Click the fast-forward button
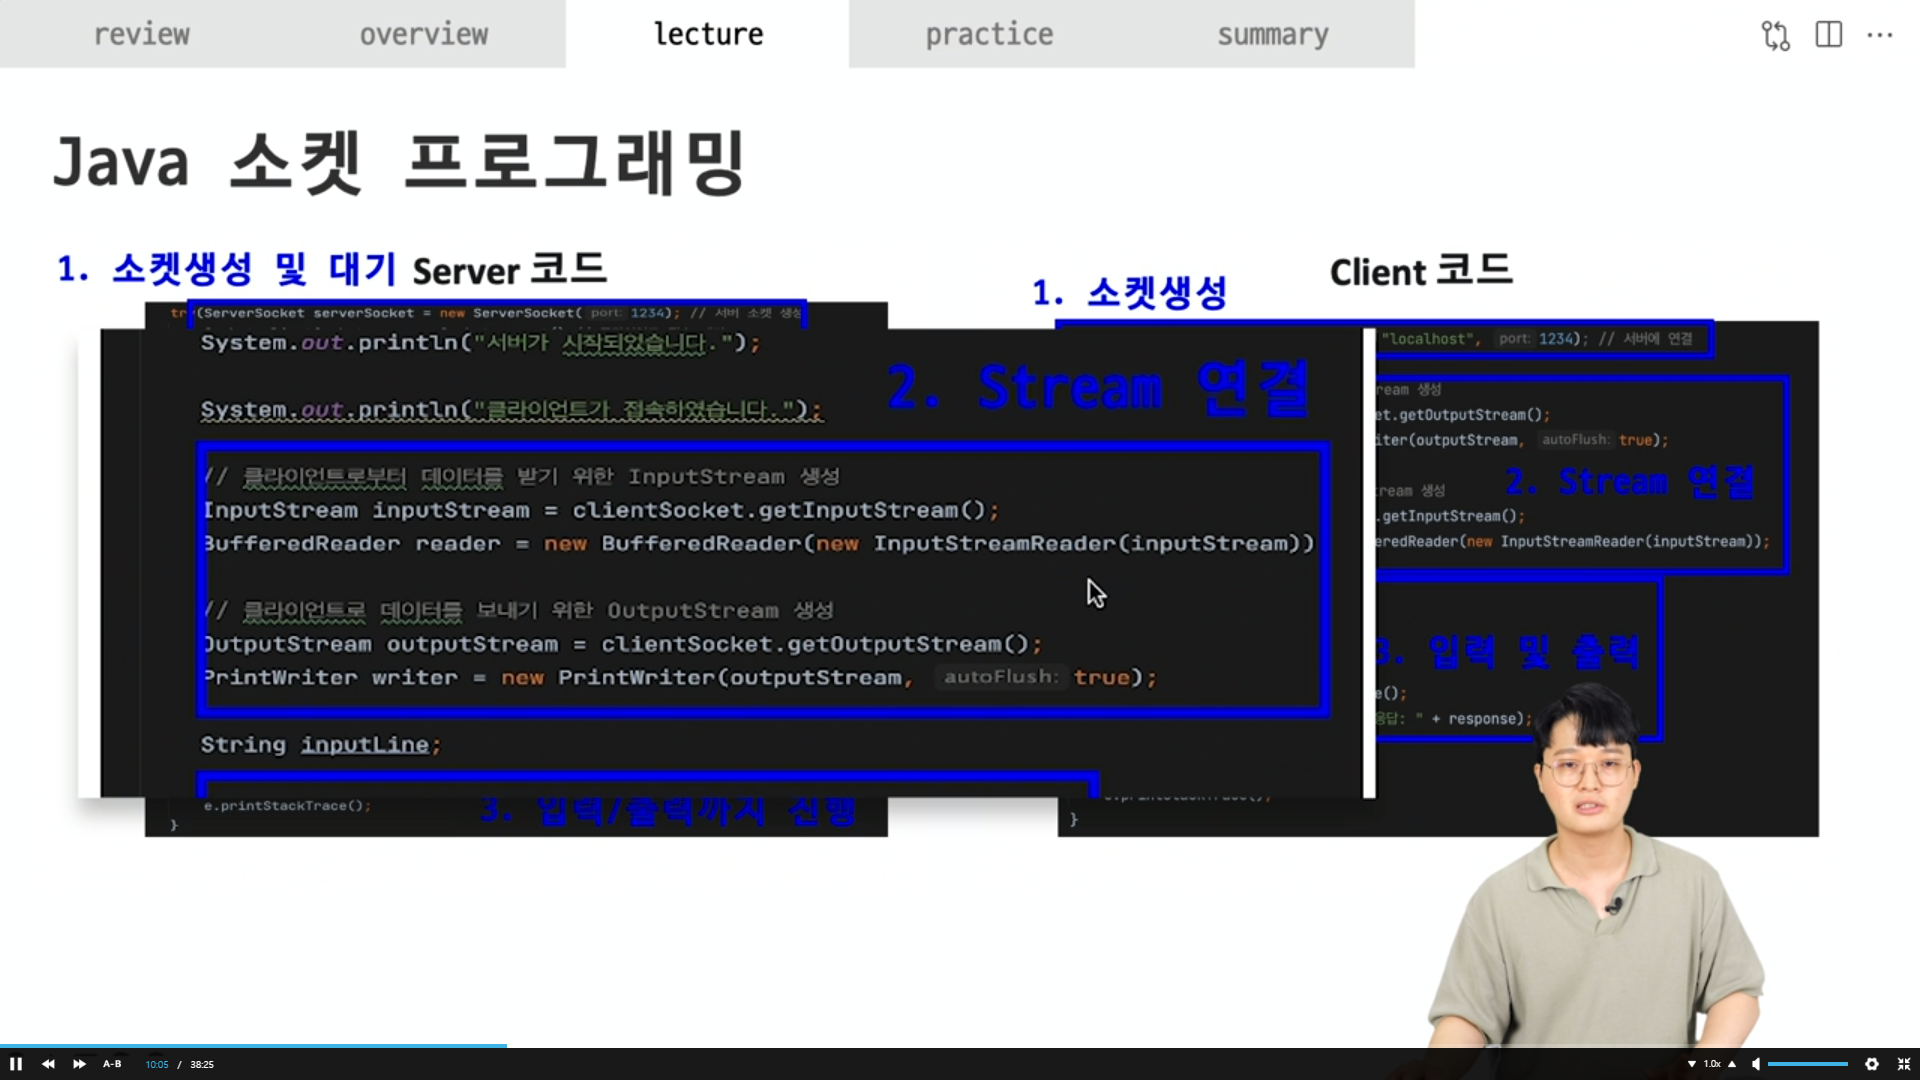Viewport: 1920px width, 1080px height. tap(79, 1064)
